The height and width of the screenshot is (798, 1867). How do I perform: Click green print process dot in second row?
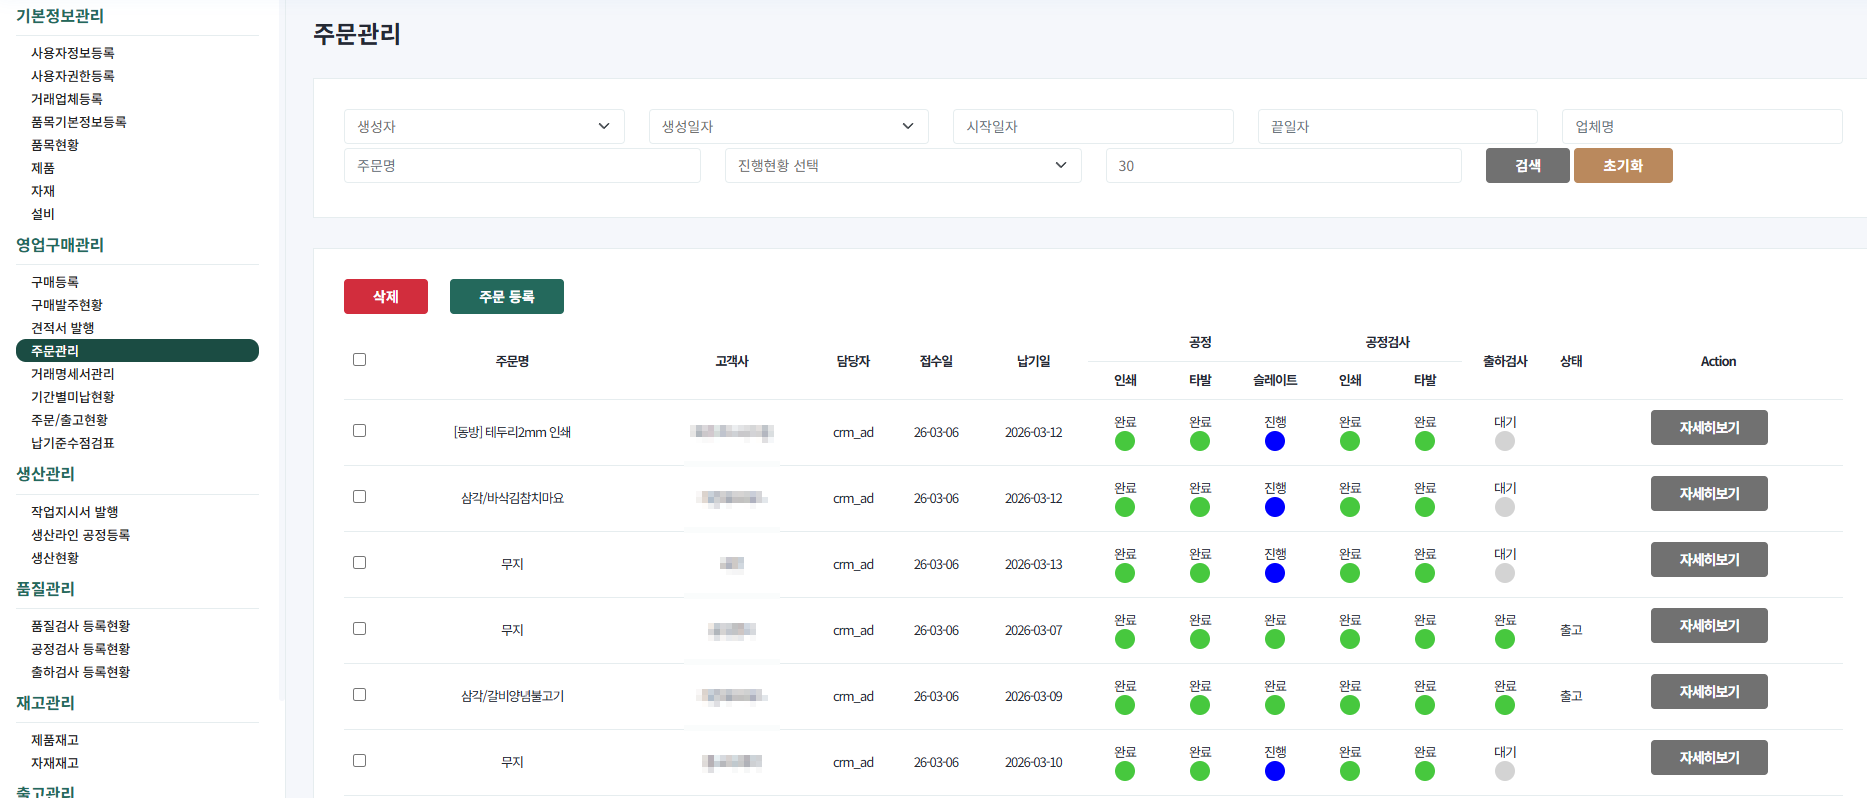click(x=1125, y=507)
